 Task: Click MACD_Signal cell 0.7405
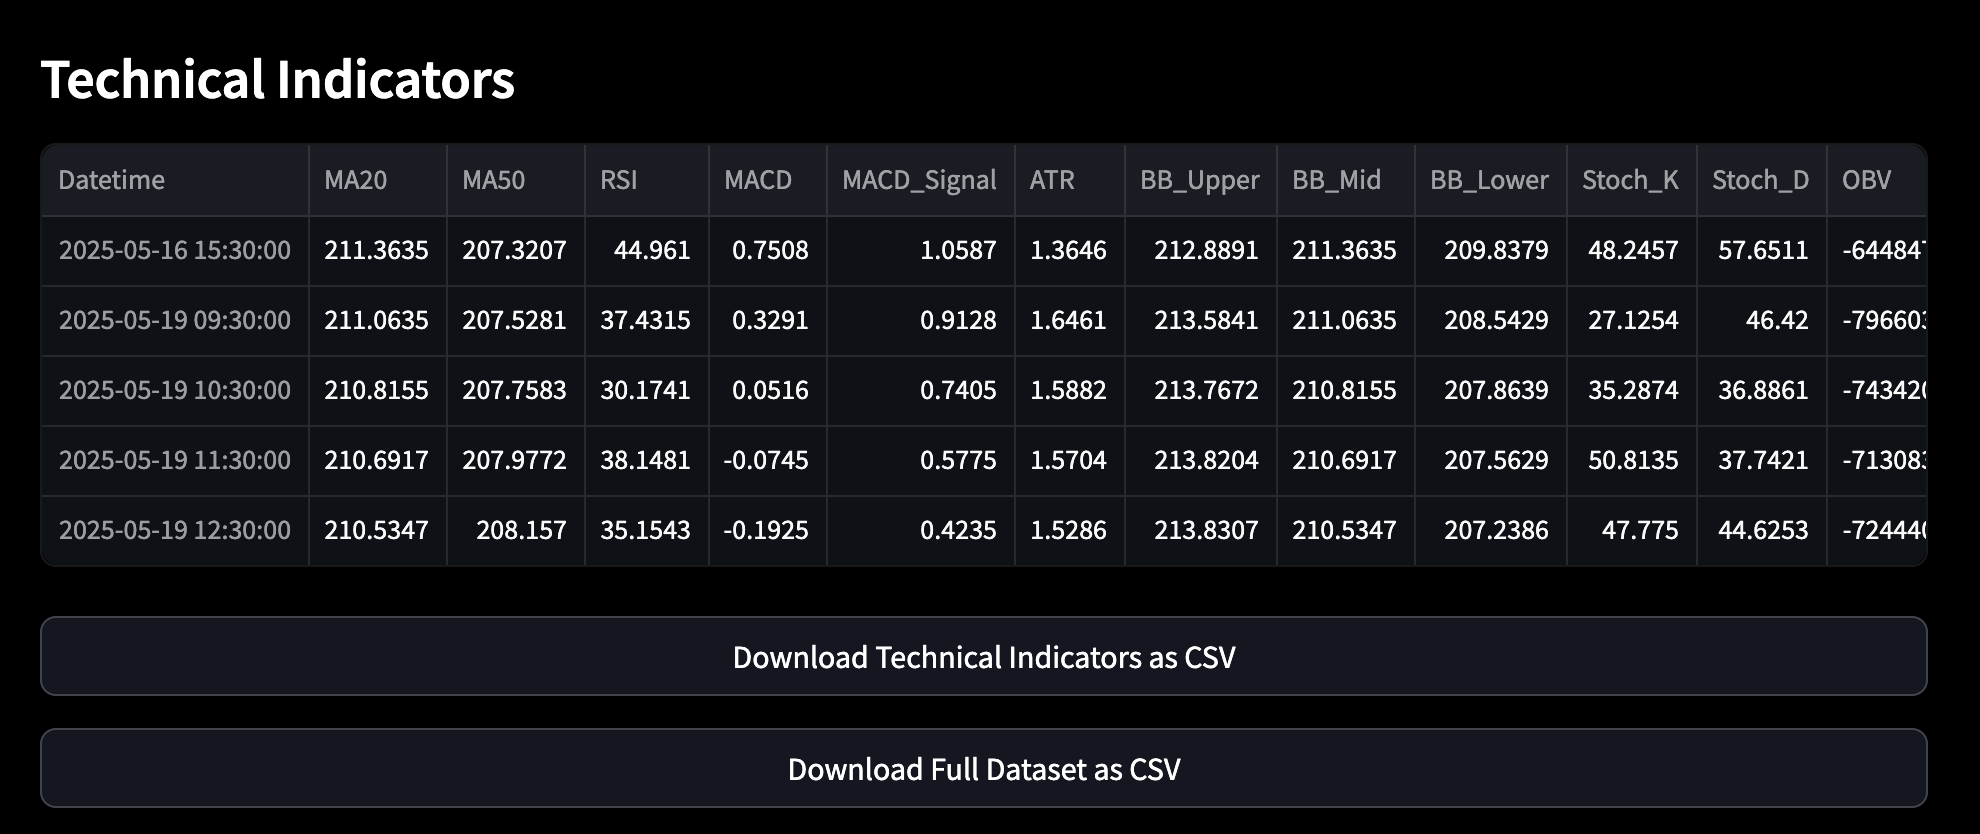click(x=921, y=390)
